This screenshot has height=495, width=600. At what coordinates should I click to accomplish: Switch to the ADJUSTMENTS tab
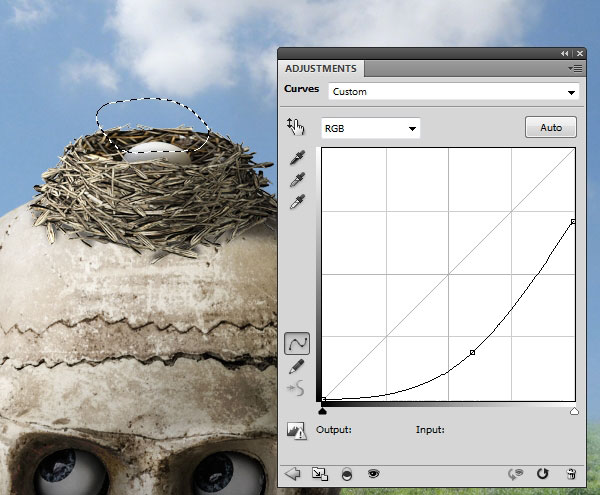click(321, 68)
